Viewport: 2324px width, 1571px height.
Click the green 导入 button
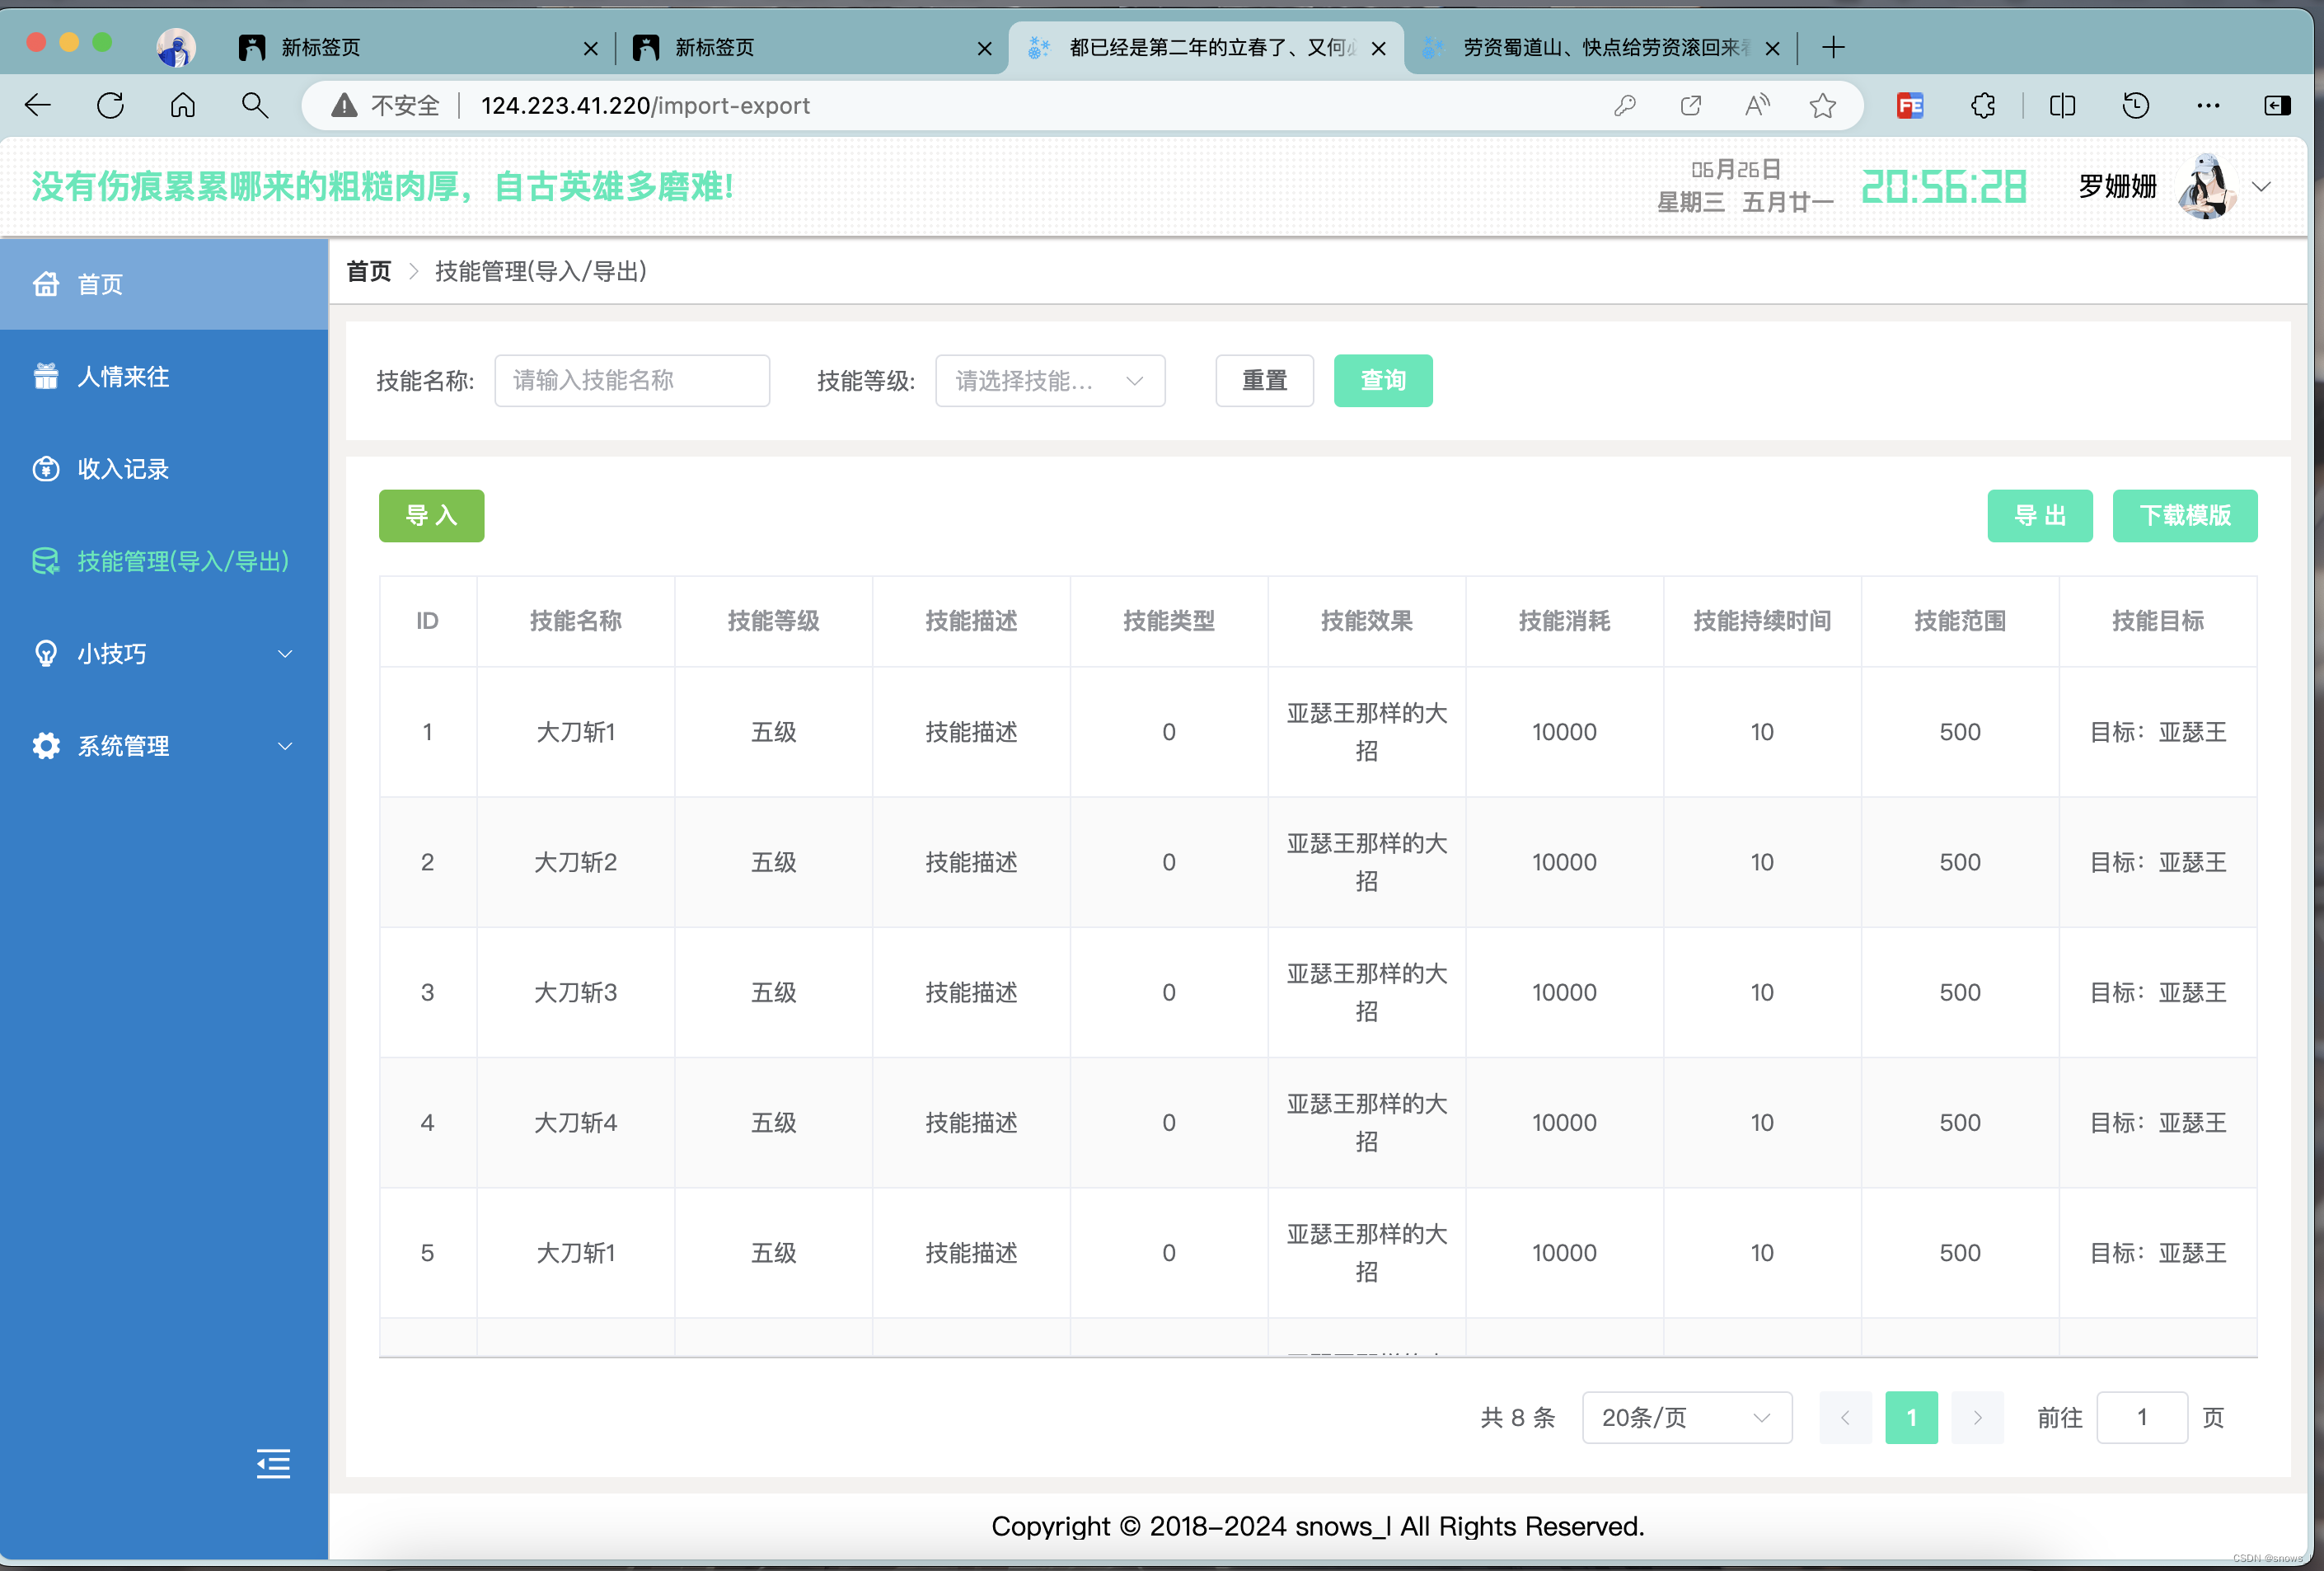[x=431, y=516]
